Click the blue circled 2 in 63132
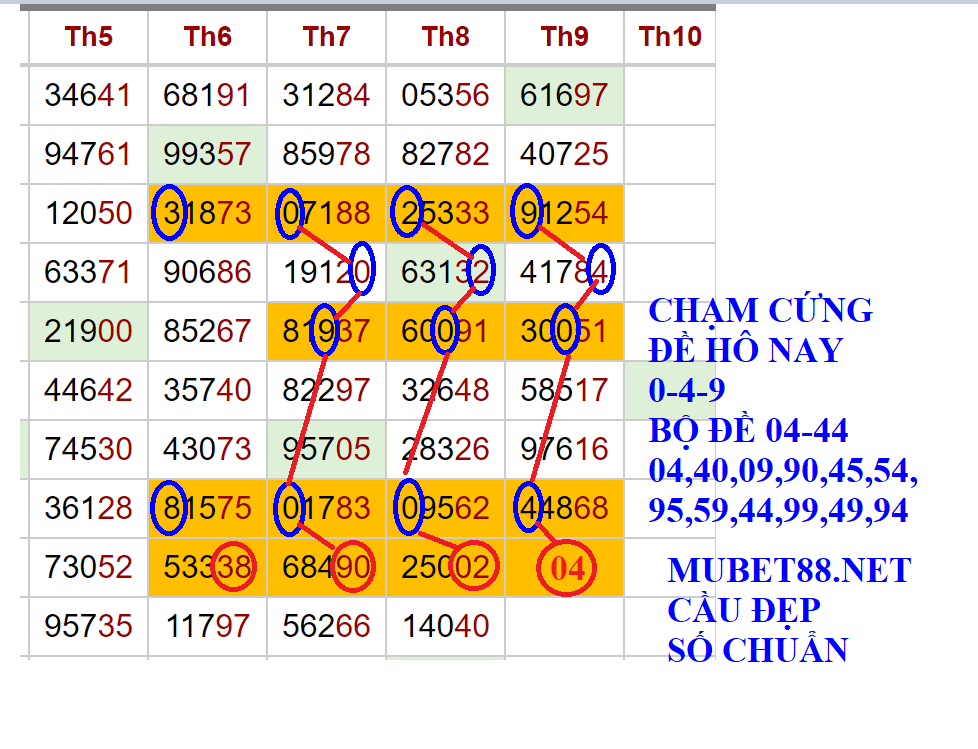Screen dimensions: 978x749 (481, 270)
